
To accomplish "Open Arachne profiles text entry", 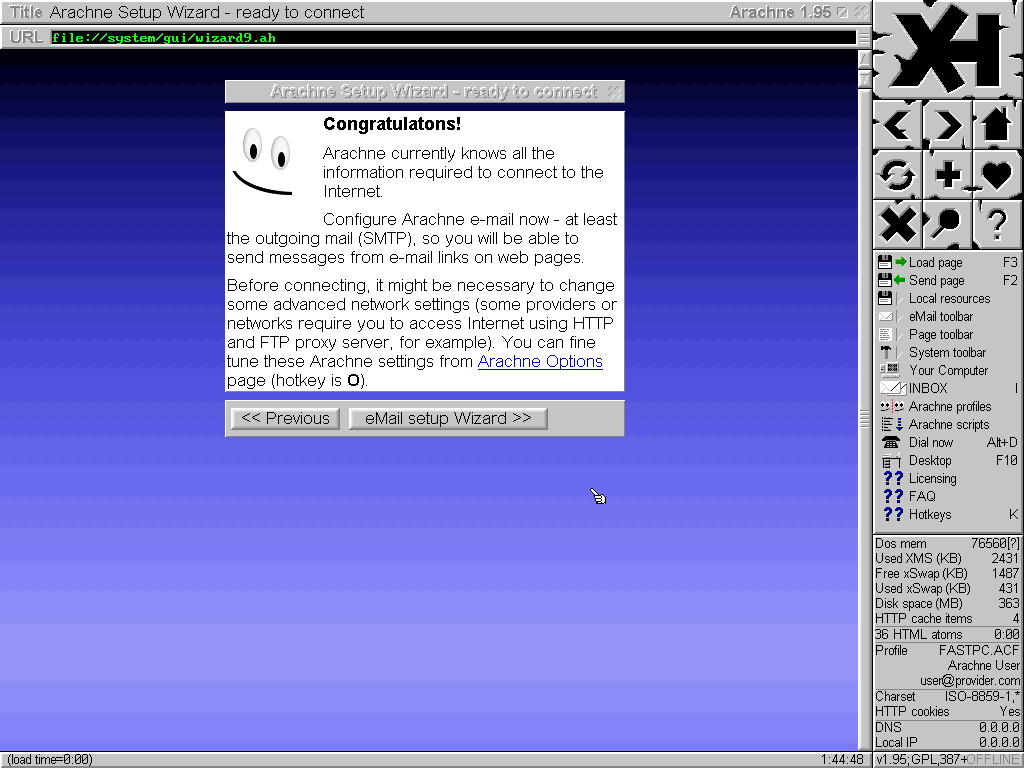I will (950, 406).
